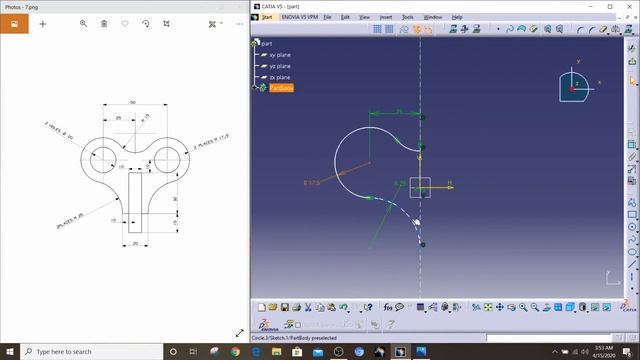Viewport: 640px width, 360px height.
Task: Open Edit & Create dropdown in Photos
Action: click(x=215, y=24)
